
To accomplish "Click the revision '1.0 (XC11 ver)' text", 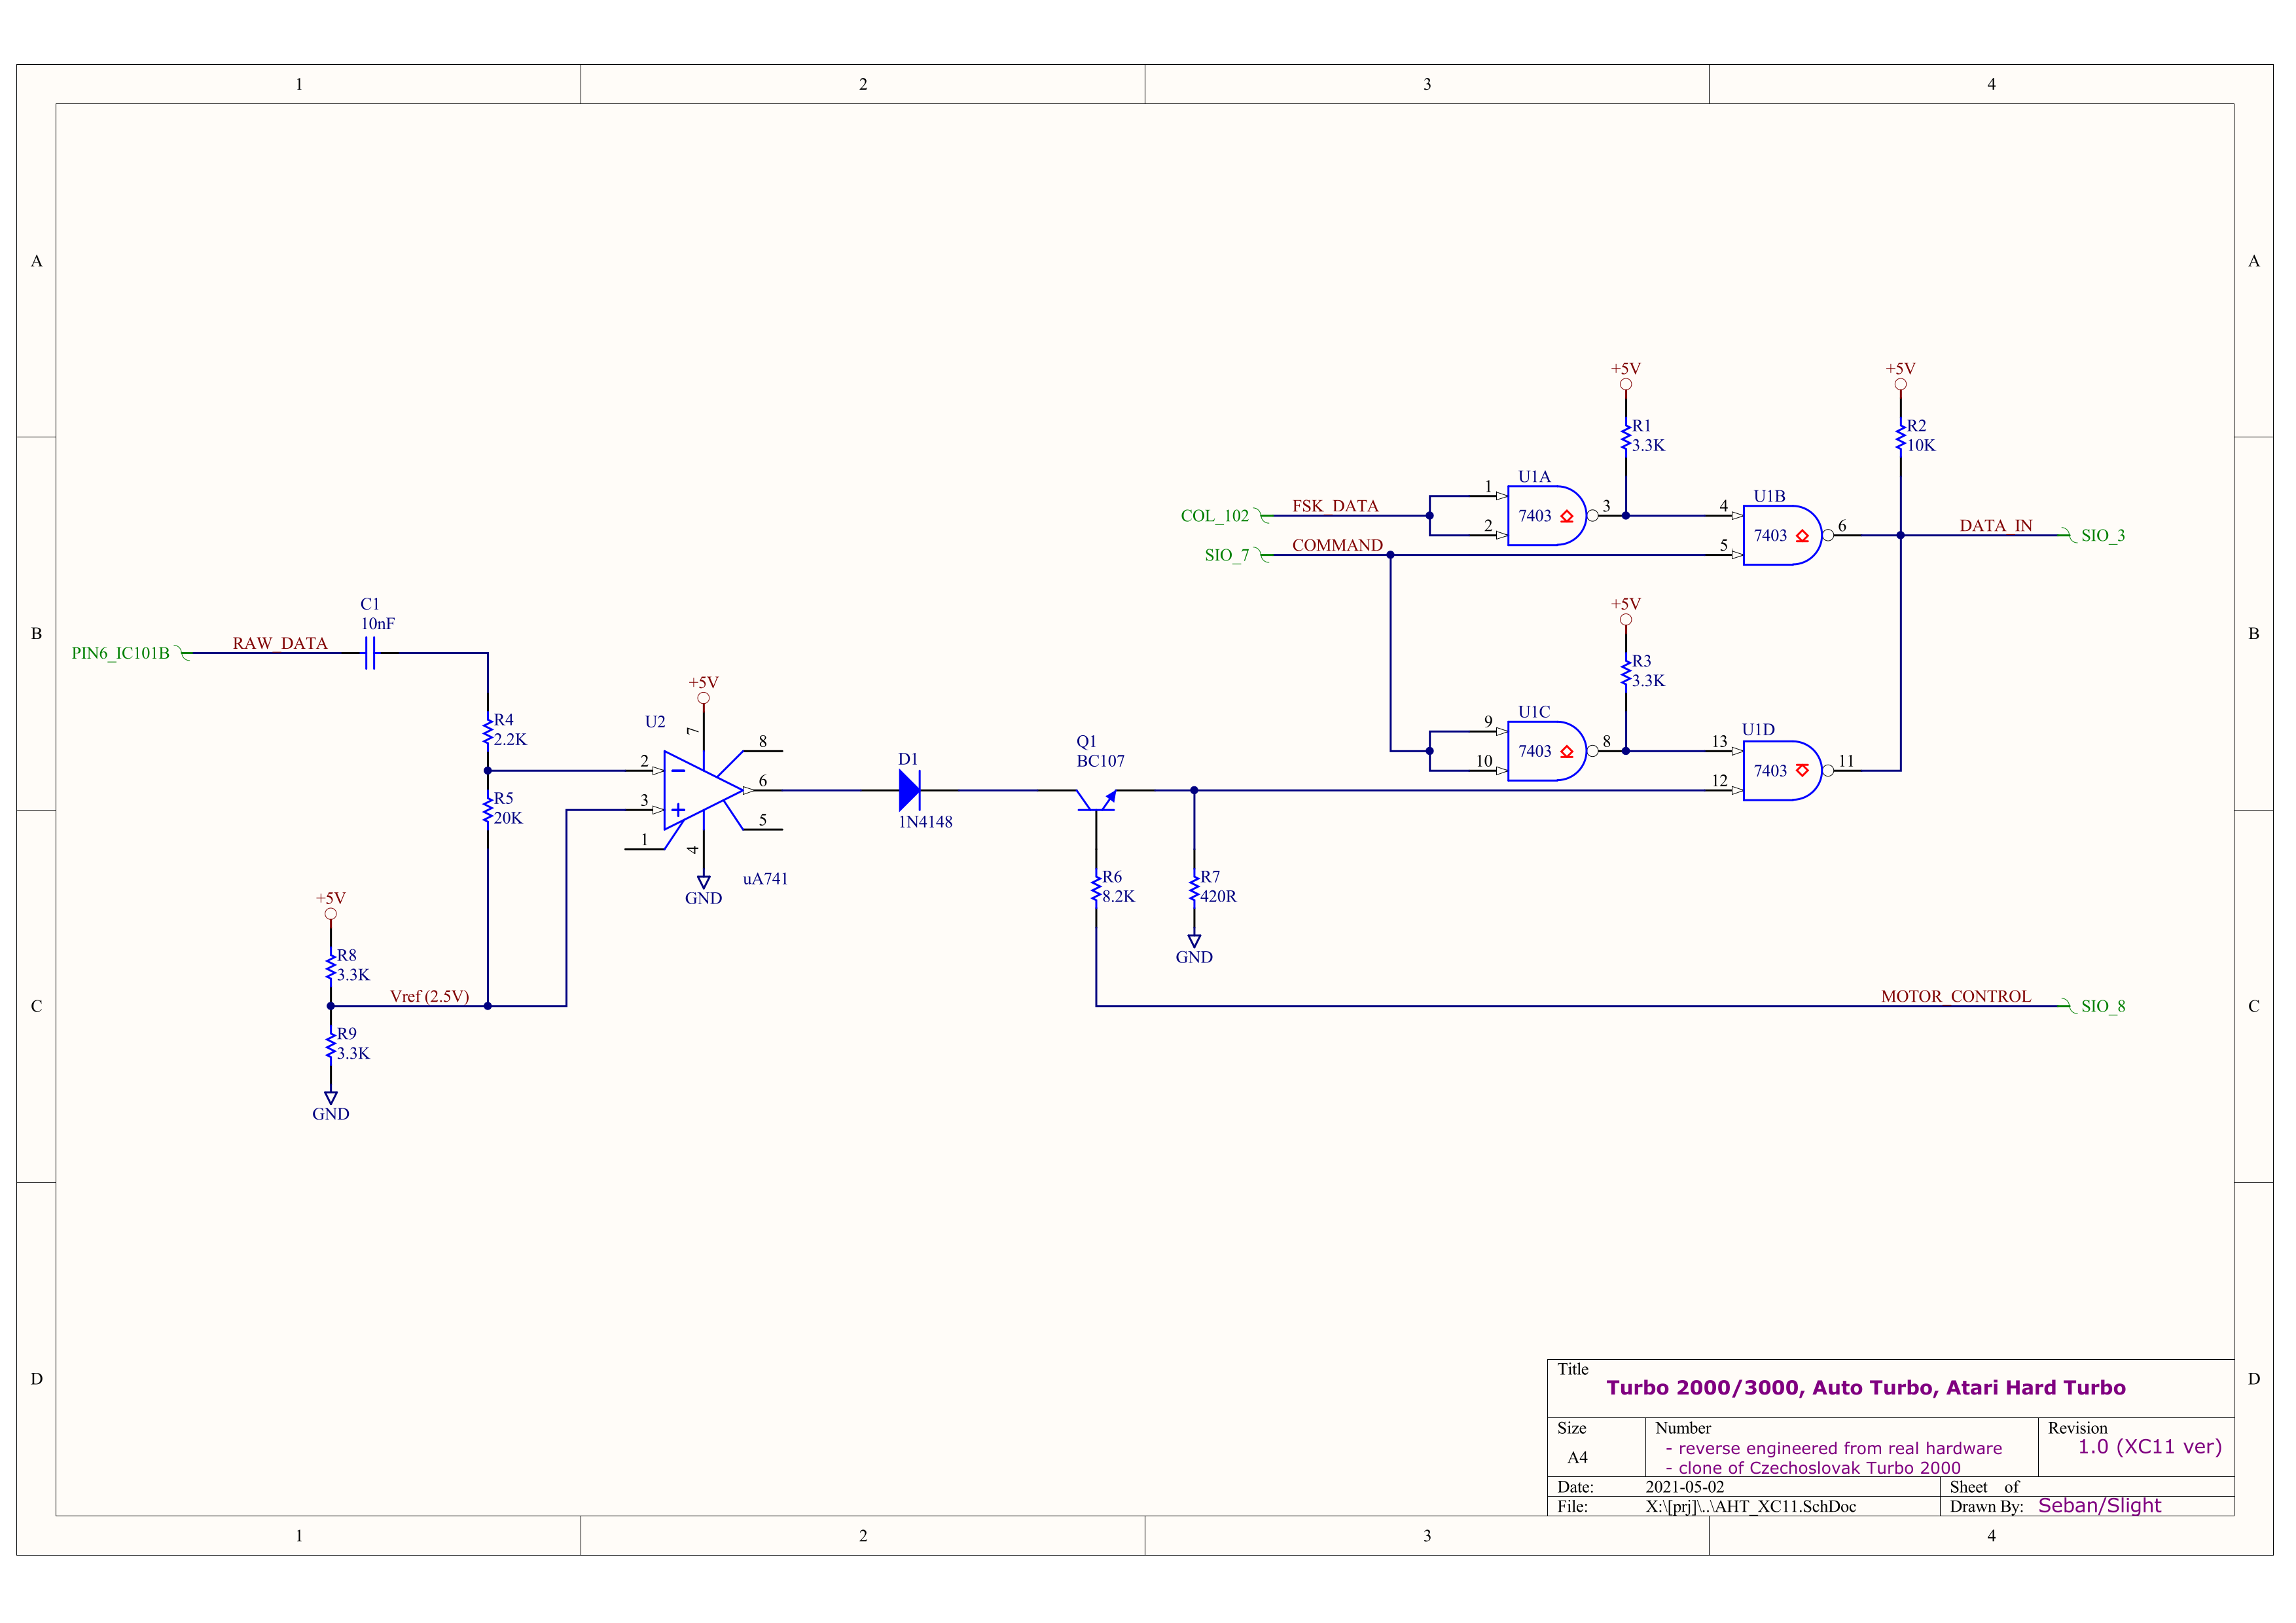I will coord(2150,1447).
